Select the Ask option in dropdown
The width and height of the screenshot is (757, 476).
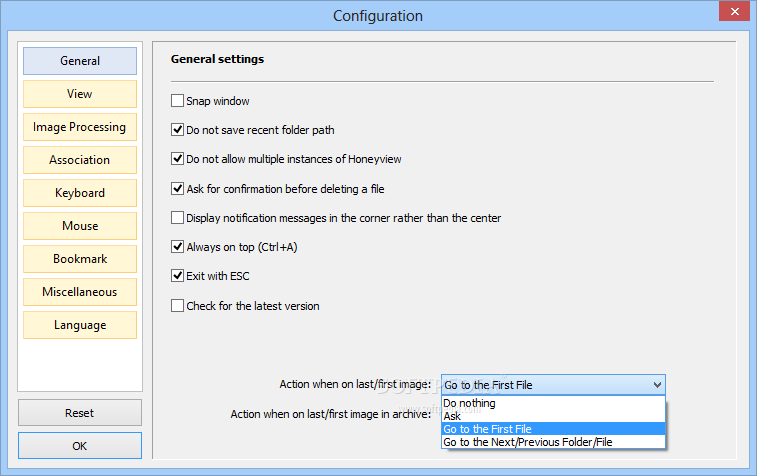[553, 416]
